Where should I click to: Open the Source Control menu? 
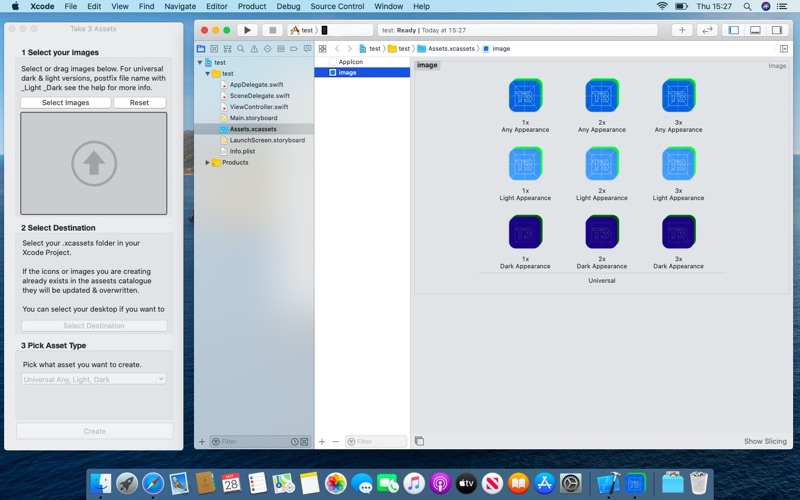tap(337, 6)
